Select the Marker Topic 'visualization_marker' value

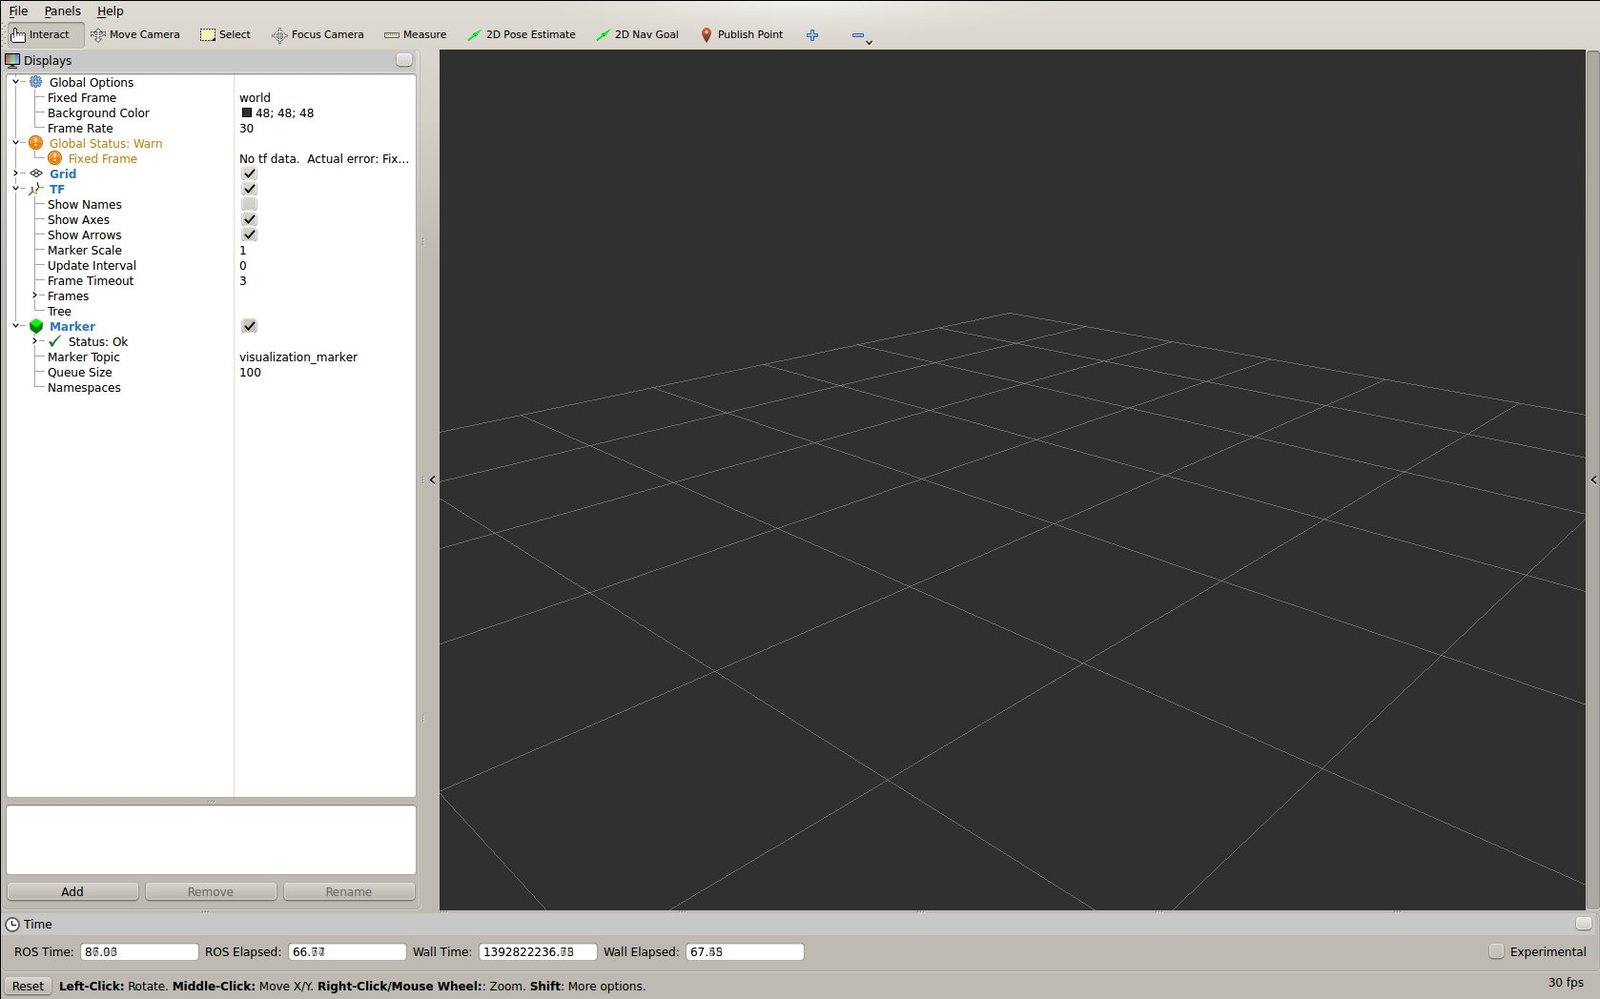298,357
